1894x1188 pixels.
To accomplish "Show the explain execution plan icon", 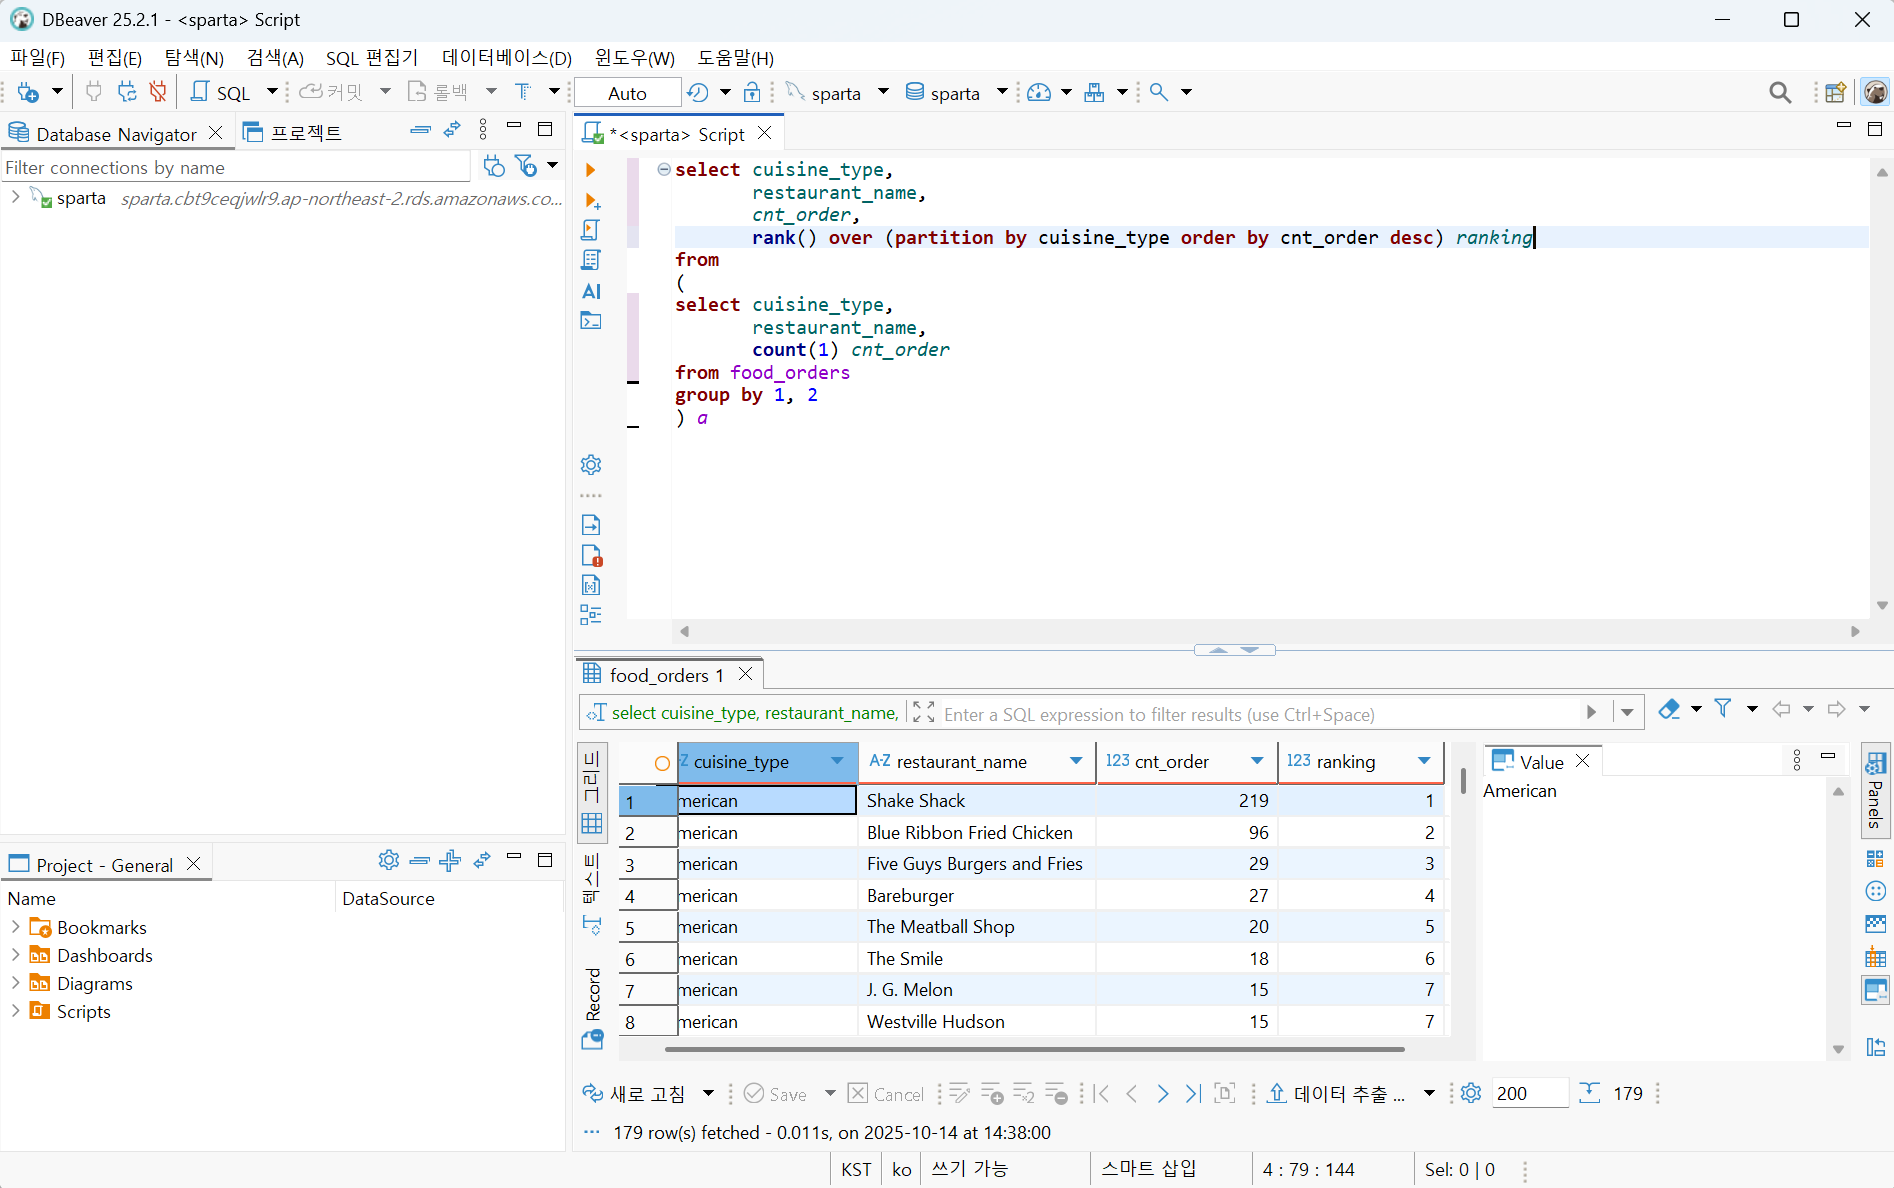I will 591,260.
